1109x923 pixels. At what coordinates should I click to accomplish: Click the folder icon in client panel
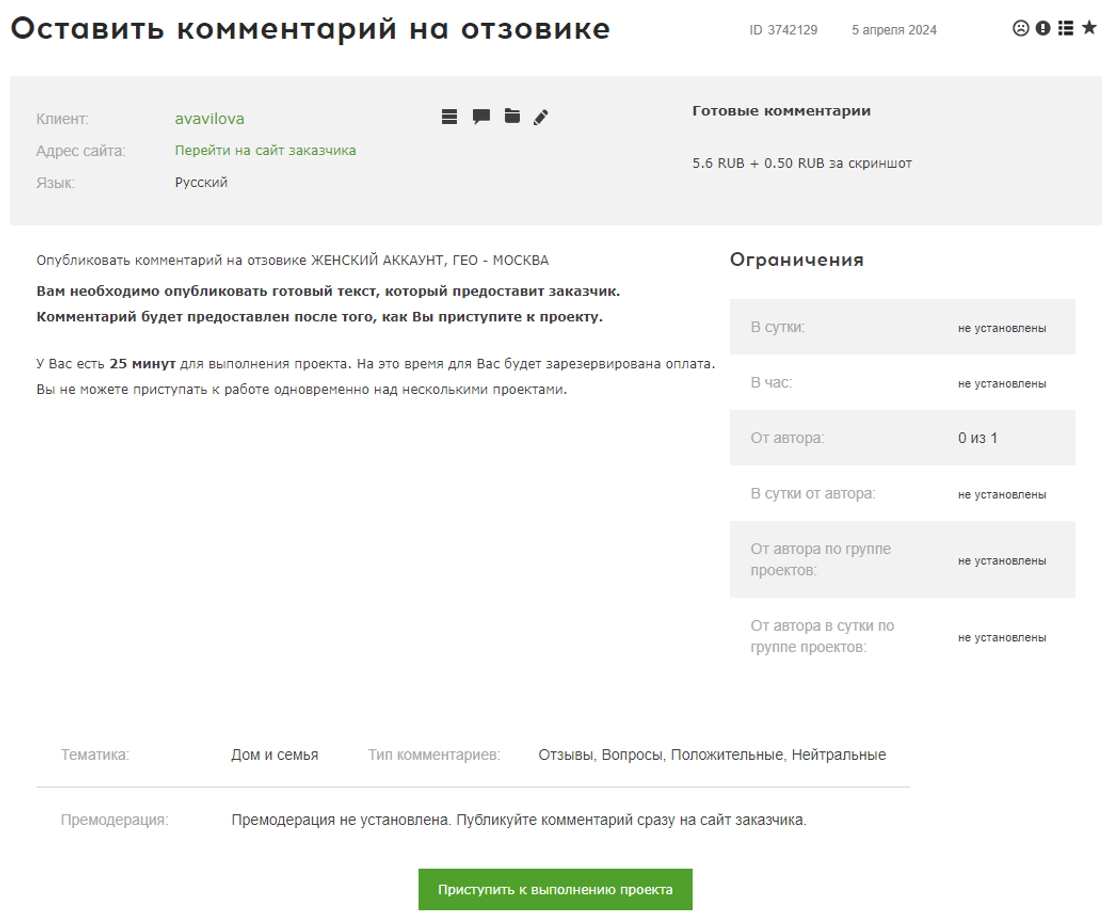pos(512,116)
